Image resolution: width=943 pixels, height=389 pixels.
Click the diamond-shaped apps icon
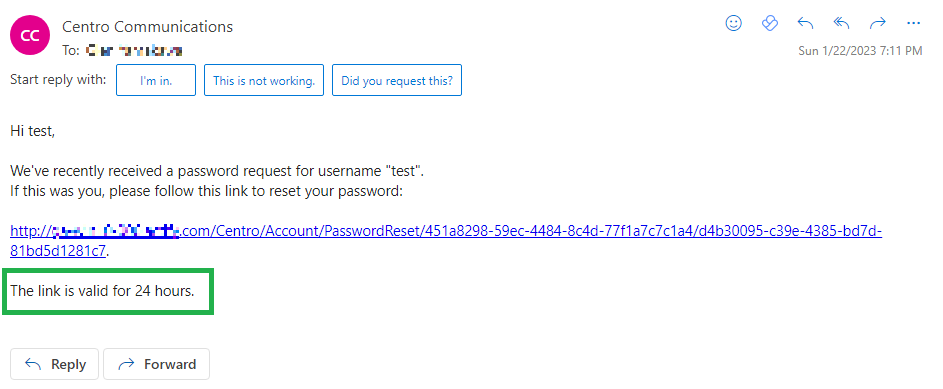(769, 23)
